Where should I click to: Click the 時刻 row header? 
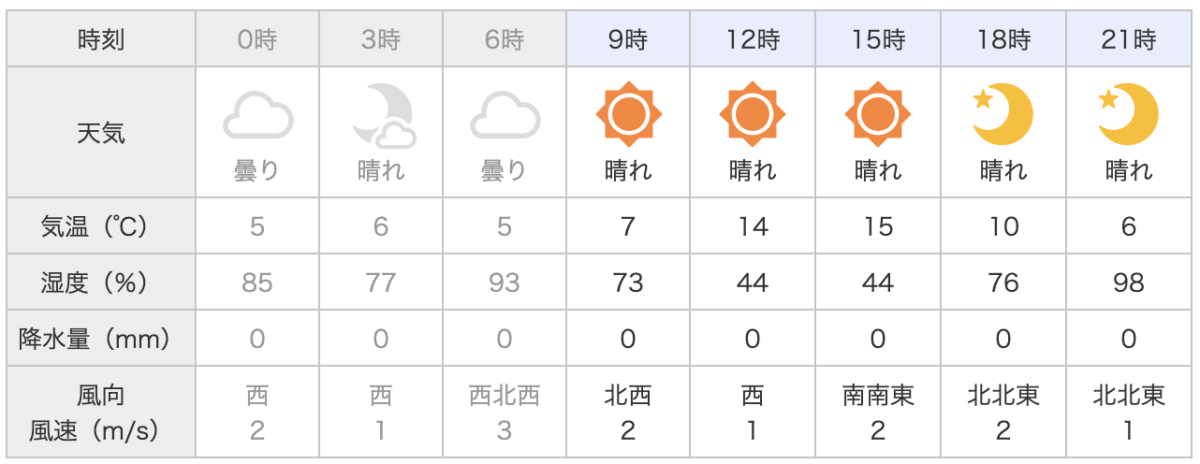coord(102,41)
